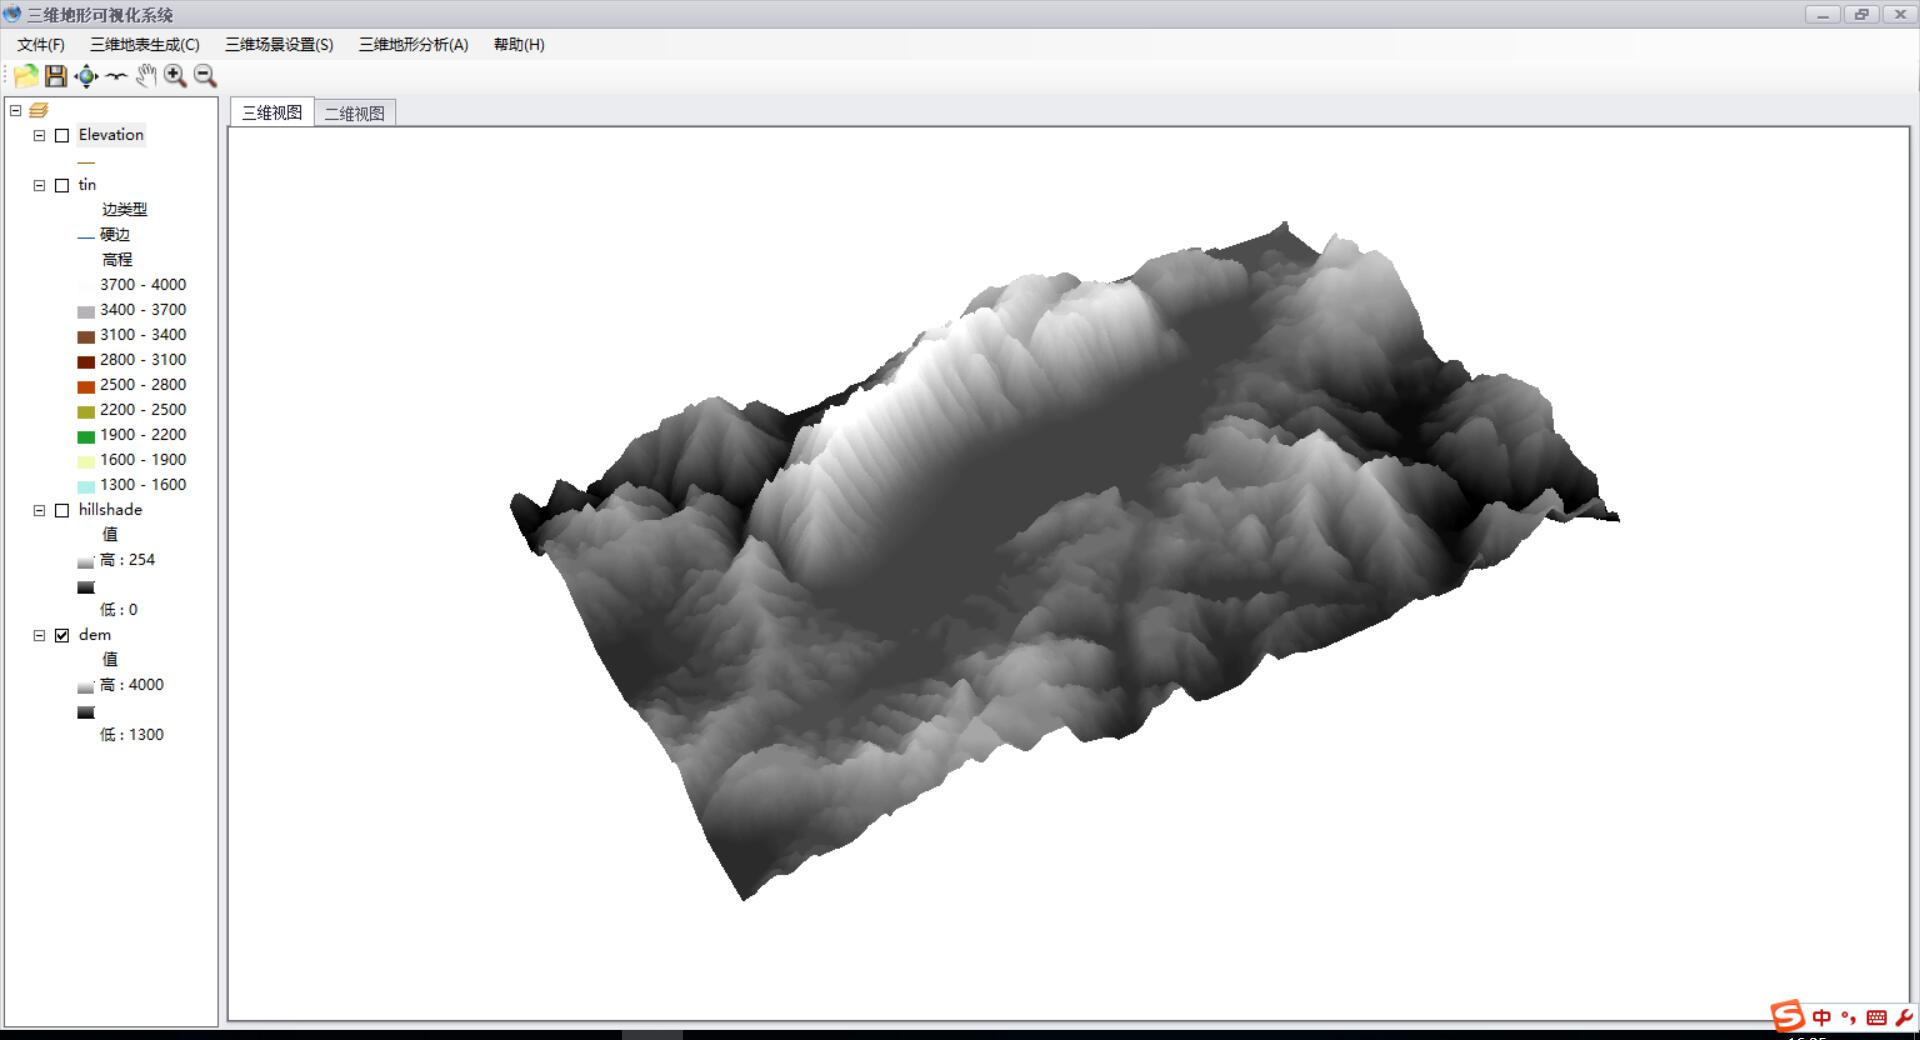1920x1040 pixels.
Task: Select the globe navigate tool
Action: pyautogui.click(x=87, y=76)
